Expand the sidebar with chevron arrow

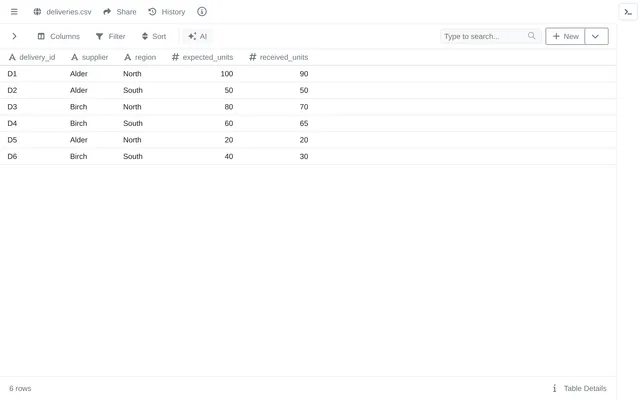14,36
